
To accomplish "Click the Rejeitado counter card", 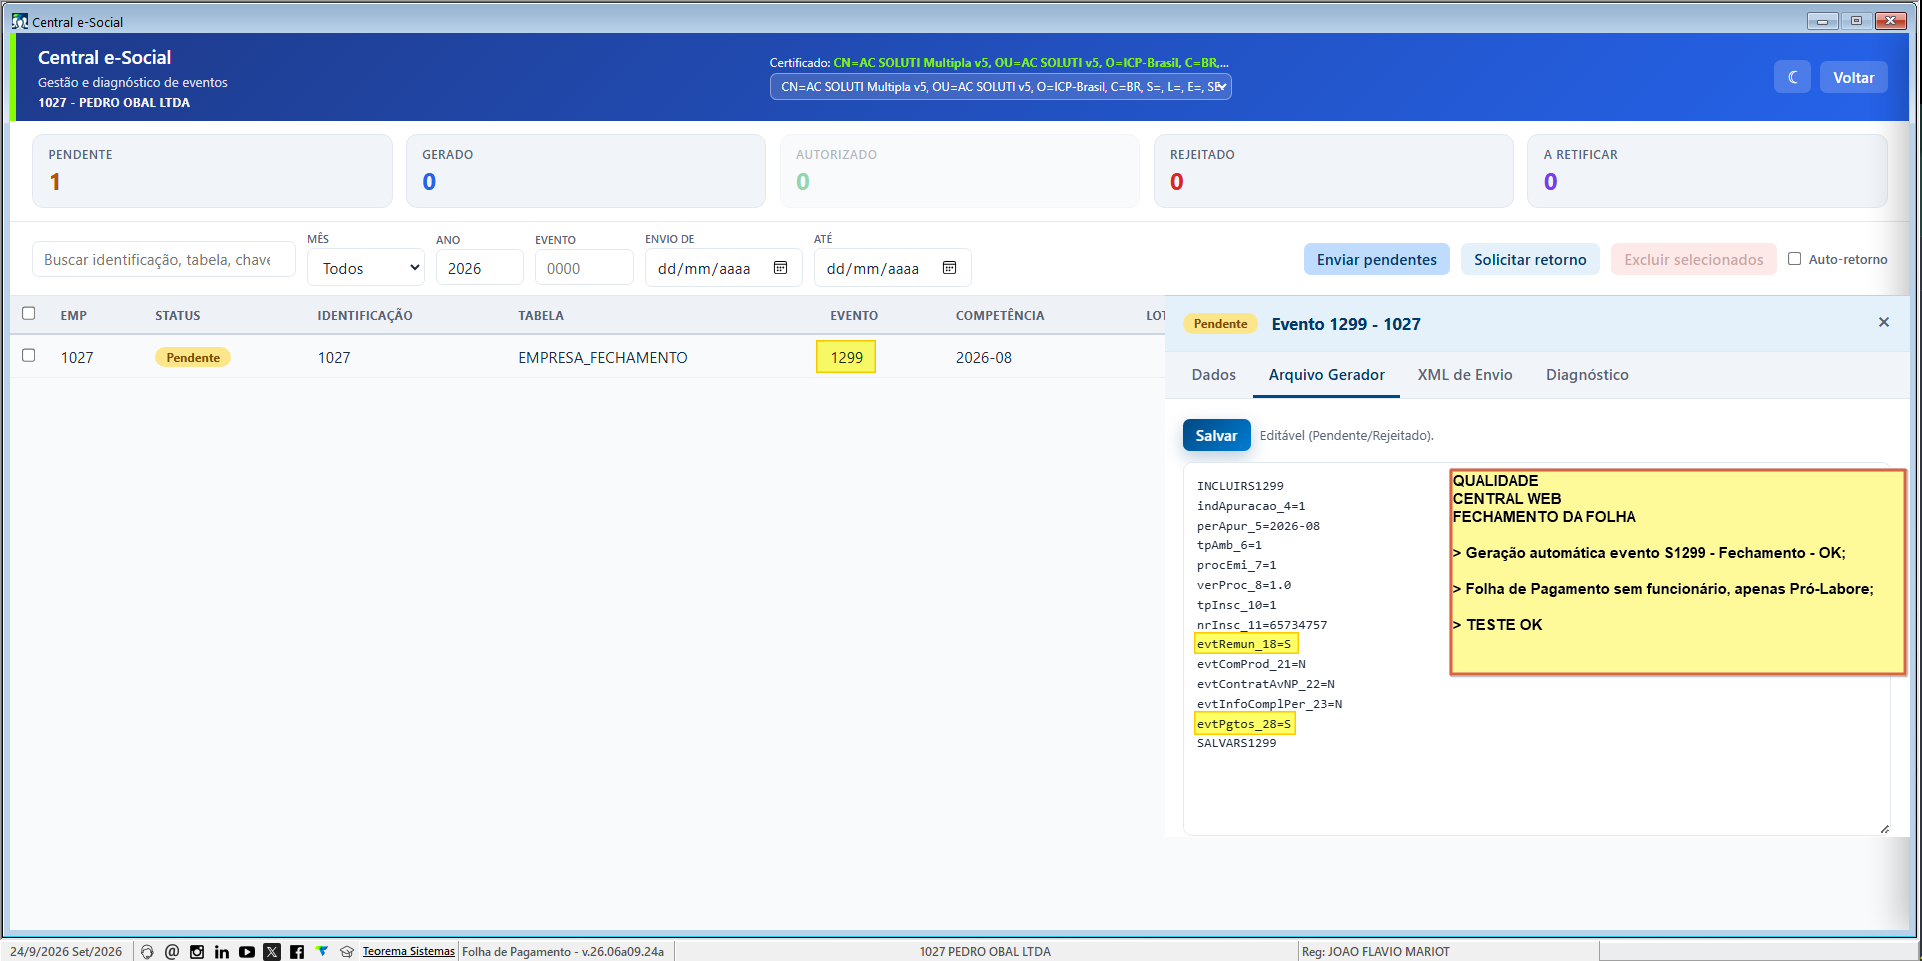I will [x=1334, y=171].
